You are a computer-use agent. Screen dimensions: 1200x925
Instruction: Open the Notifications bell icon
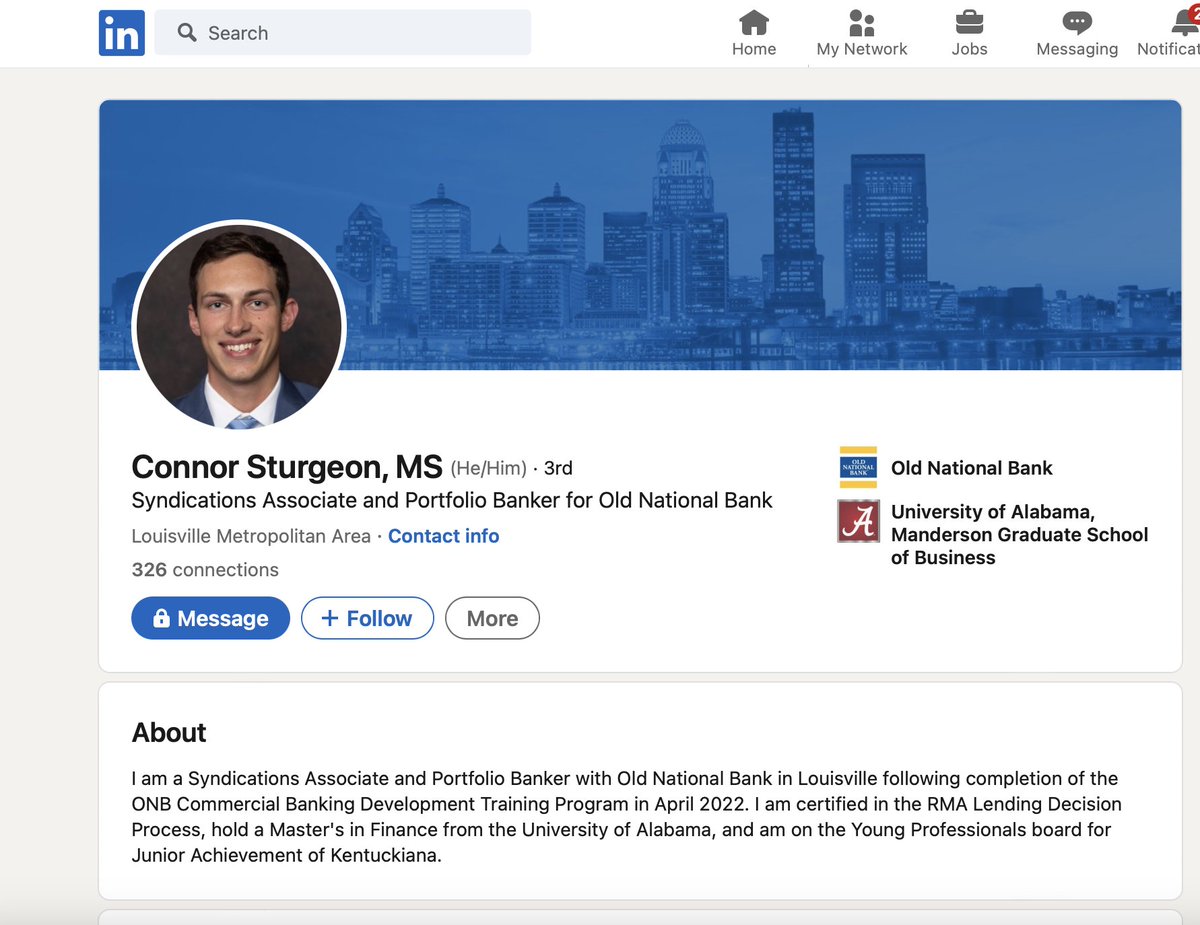click(x=1185, y=22)
